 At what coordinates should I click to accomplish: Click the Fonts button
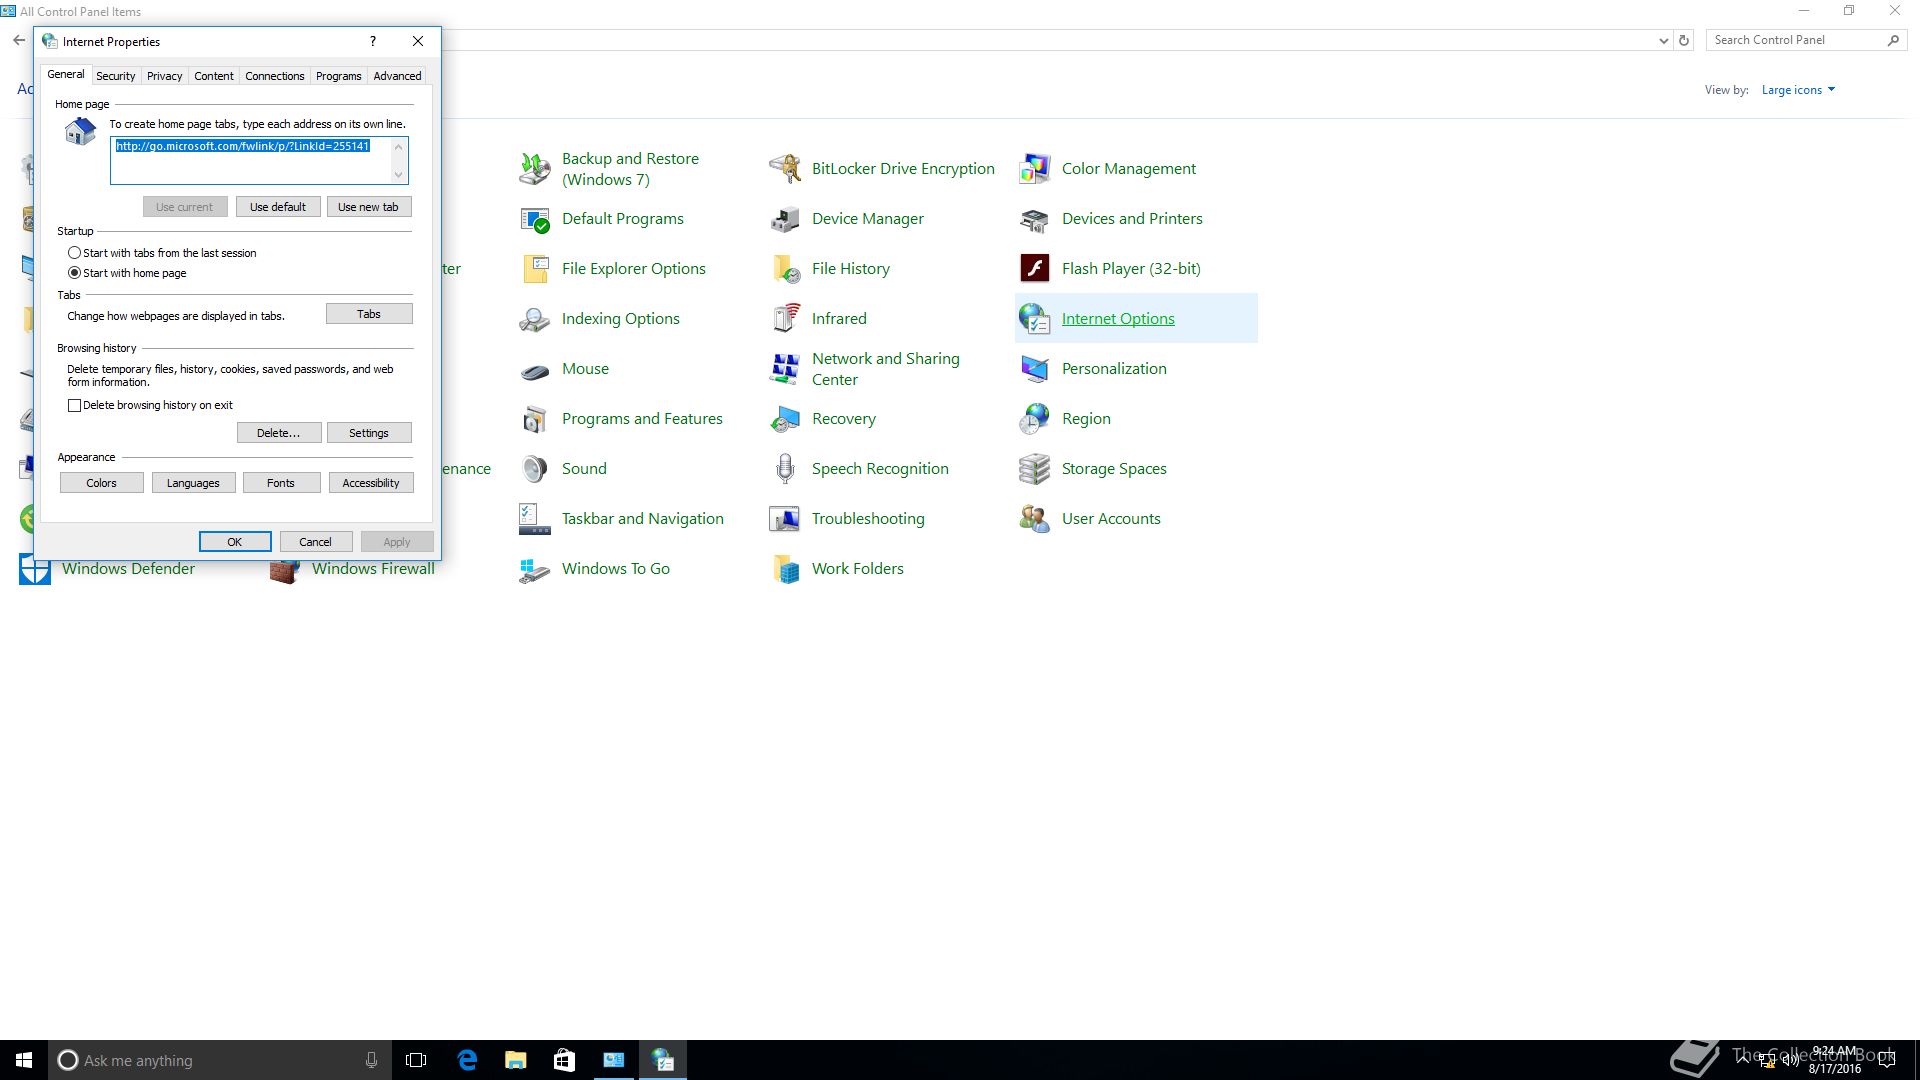pyautogui.click(x=281, y=483)
